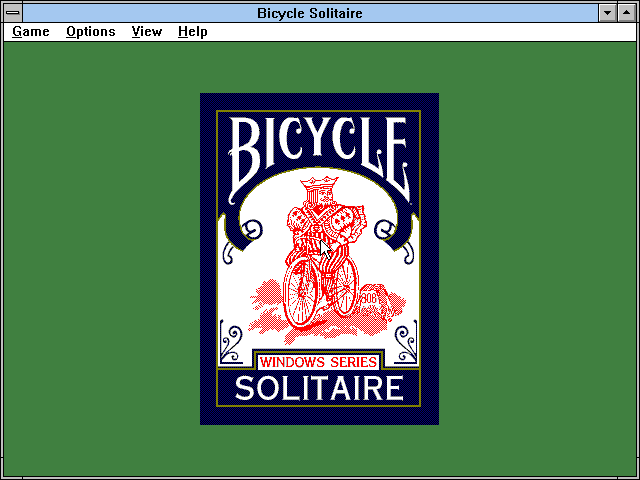
Task: Open the Help menu
Action: pos(193,31)
